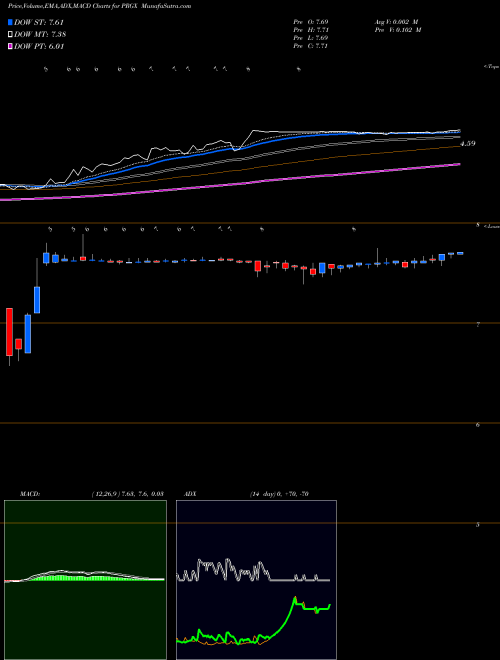Viewport: 500px width, 660px height.
Task: Select the 'DOW MT: 7.38' legend label
Action: point(40,35)
